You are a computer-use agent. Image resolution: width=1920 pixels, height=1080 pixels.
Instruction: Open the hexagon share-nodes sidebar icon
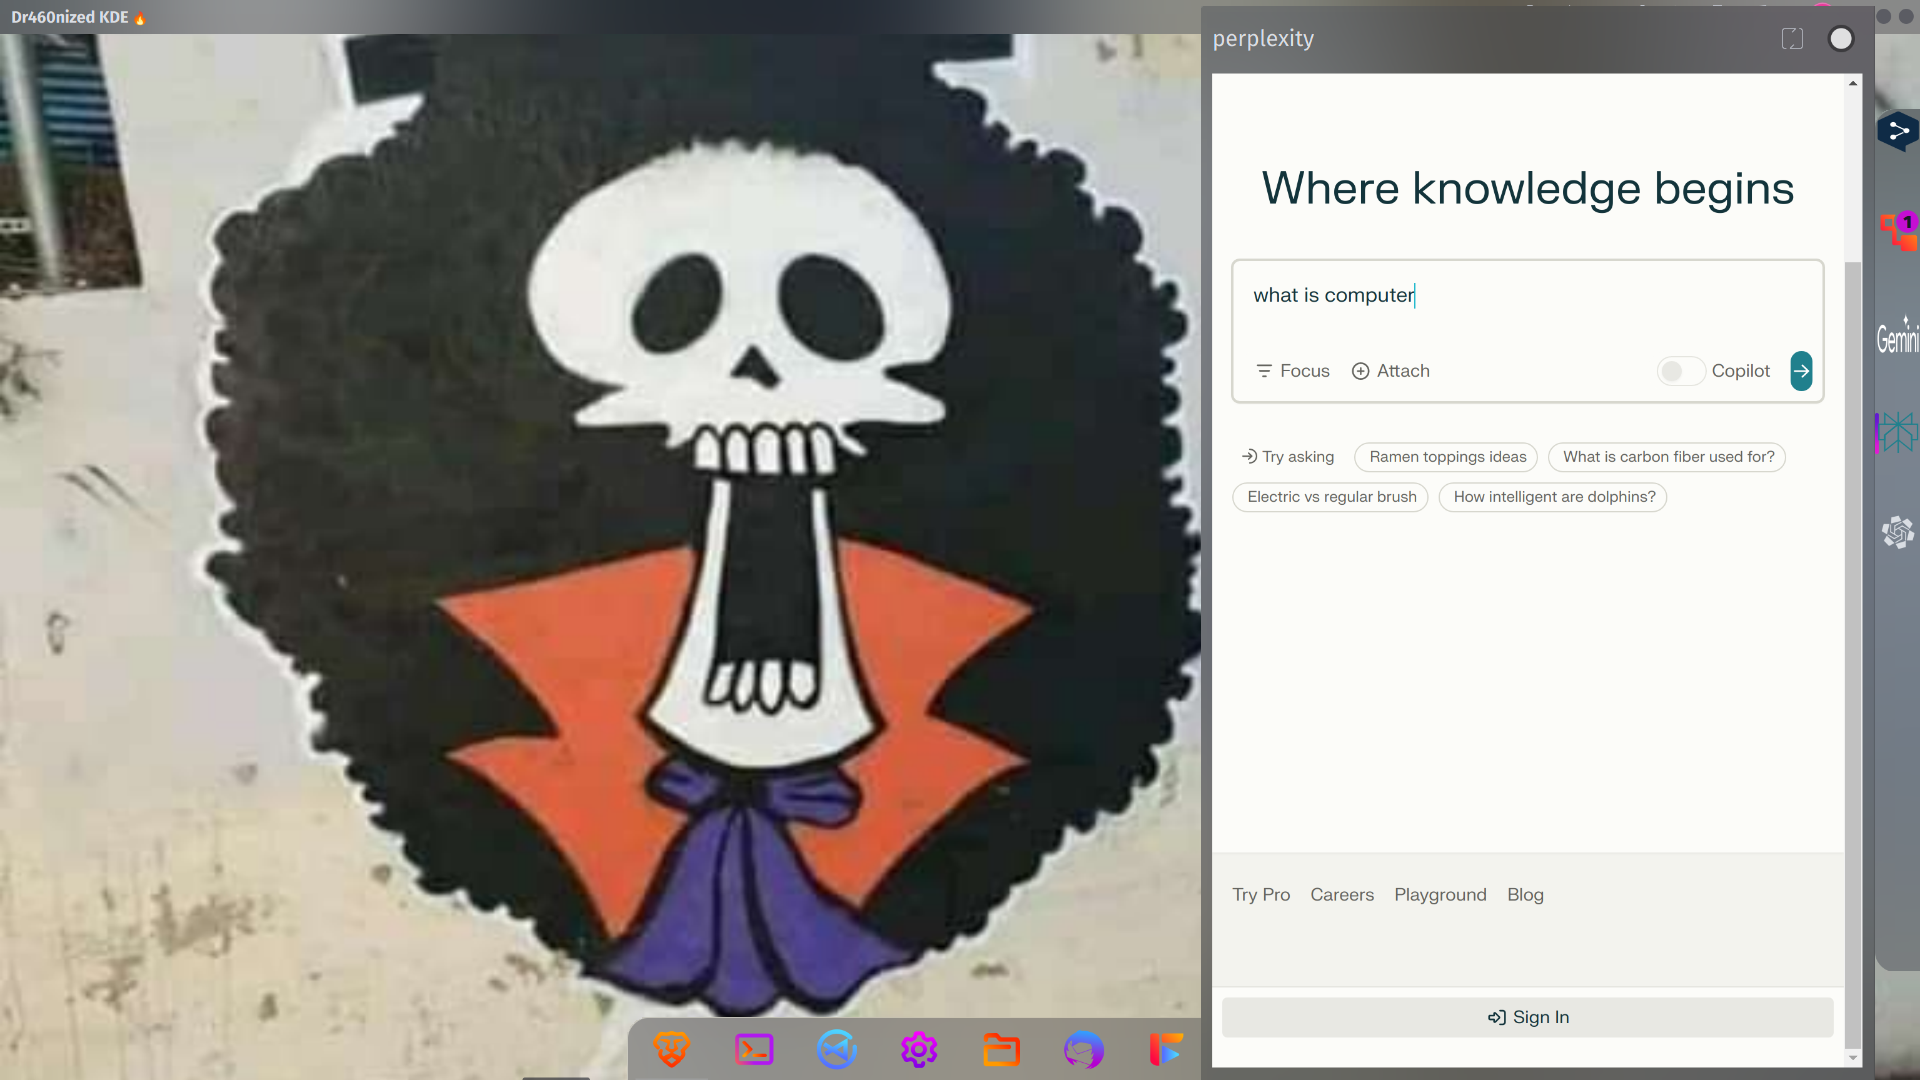pos(1897,131)
